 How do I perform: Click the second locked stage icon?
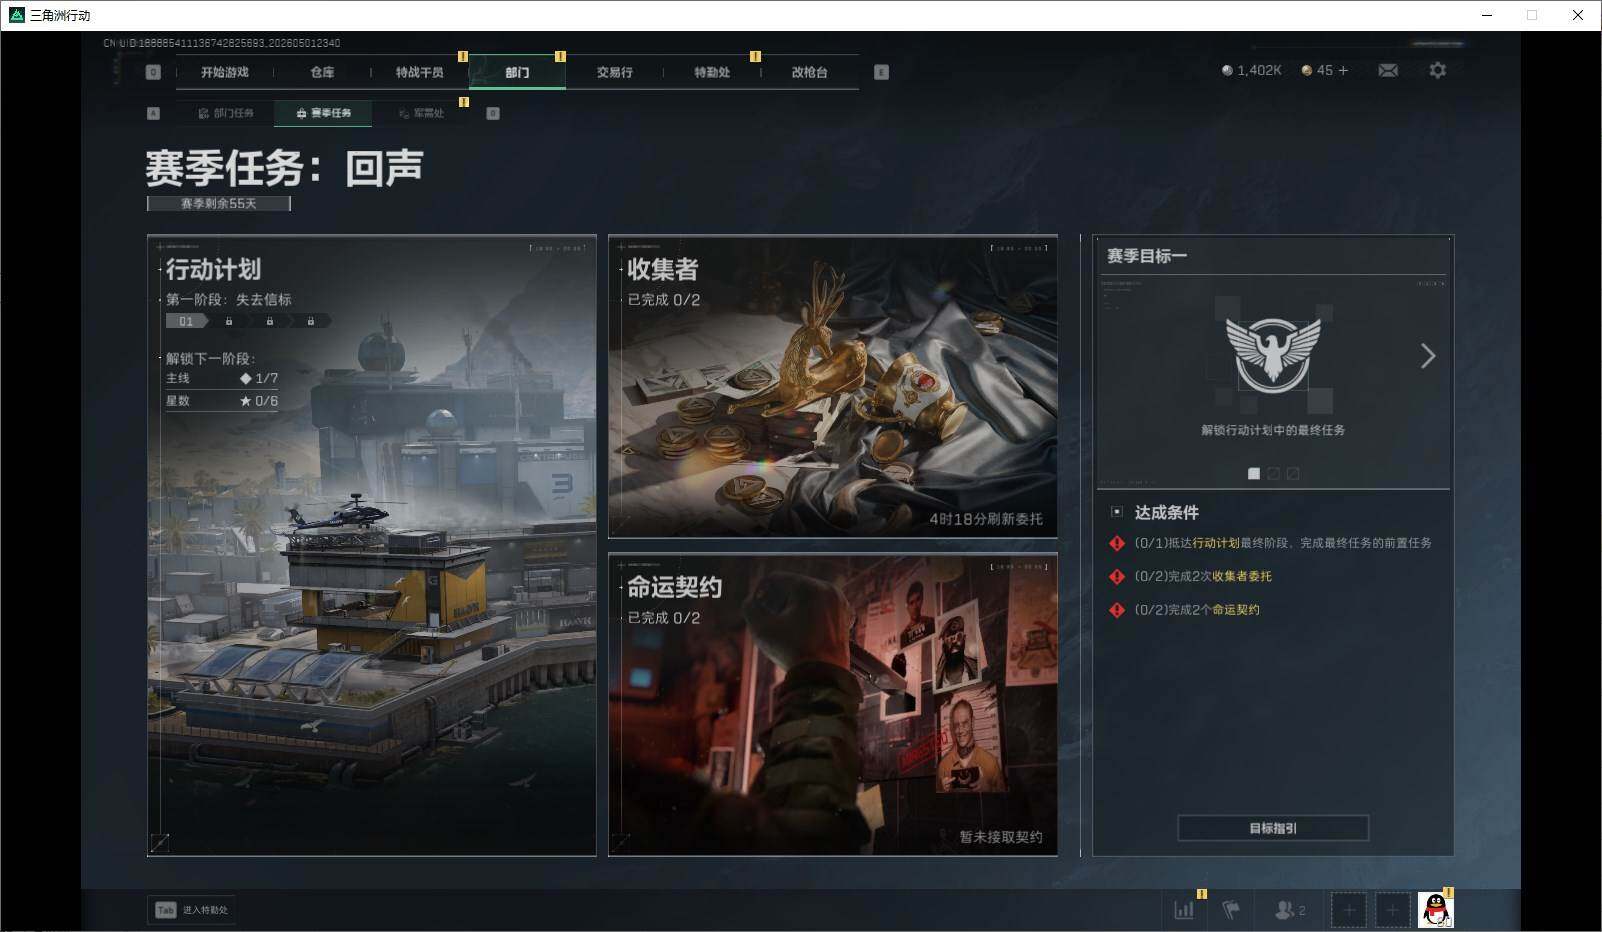229,321
